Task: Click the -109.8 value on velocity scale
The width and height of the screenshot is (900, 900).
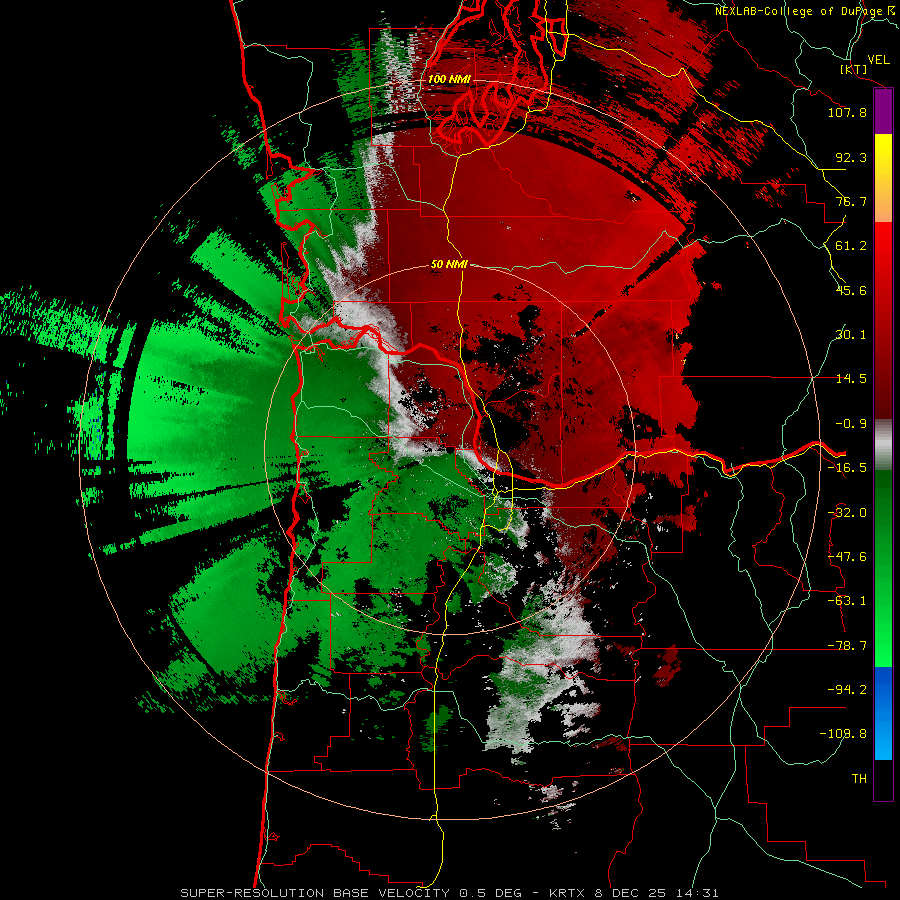Action: click(x=843, y=734)
